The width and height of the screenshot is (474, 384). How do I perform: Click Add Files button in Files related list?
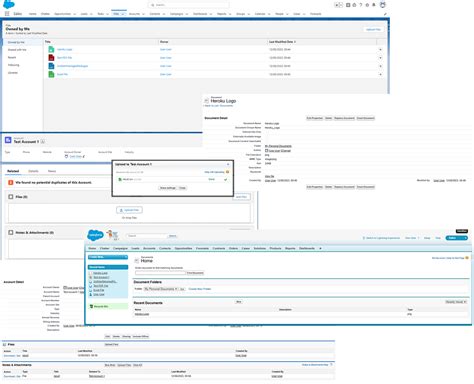click(x=241, y=197)
